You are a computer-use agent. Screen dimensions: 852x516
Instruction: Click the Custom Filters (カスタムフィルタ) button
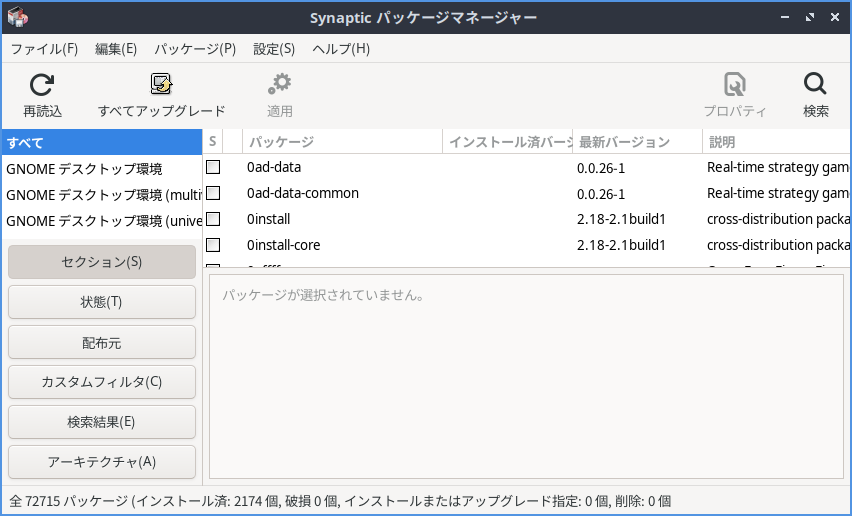(x=102, y=382)
